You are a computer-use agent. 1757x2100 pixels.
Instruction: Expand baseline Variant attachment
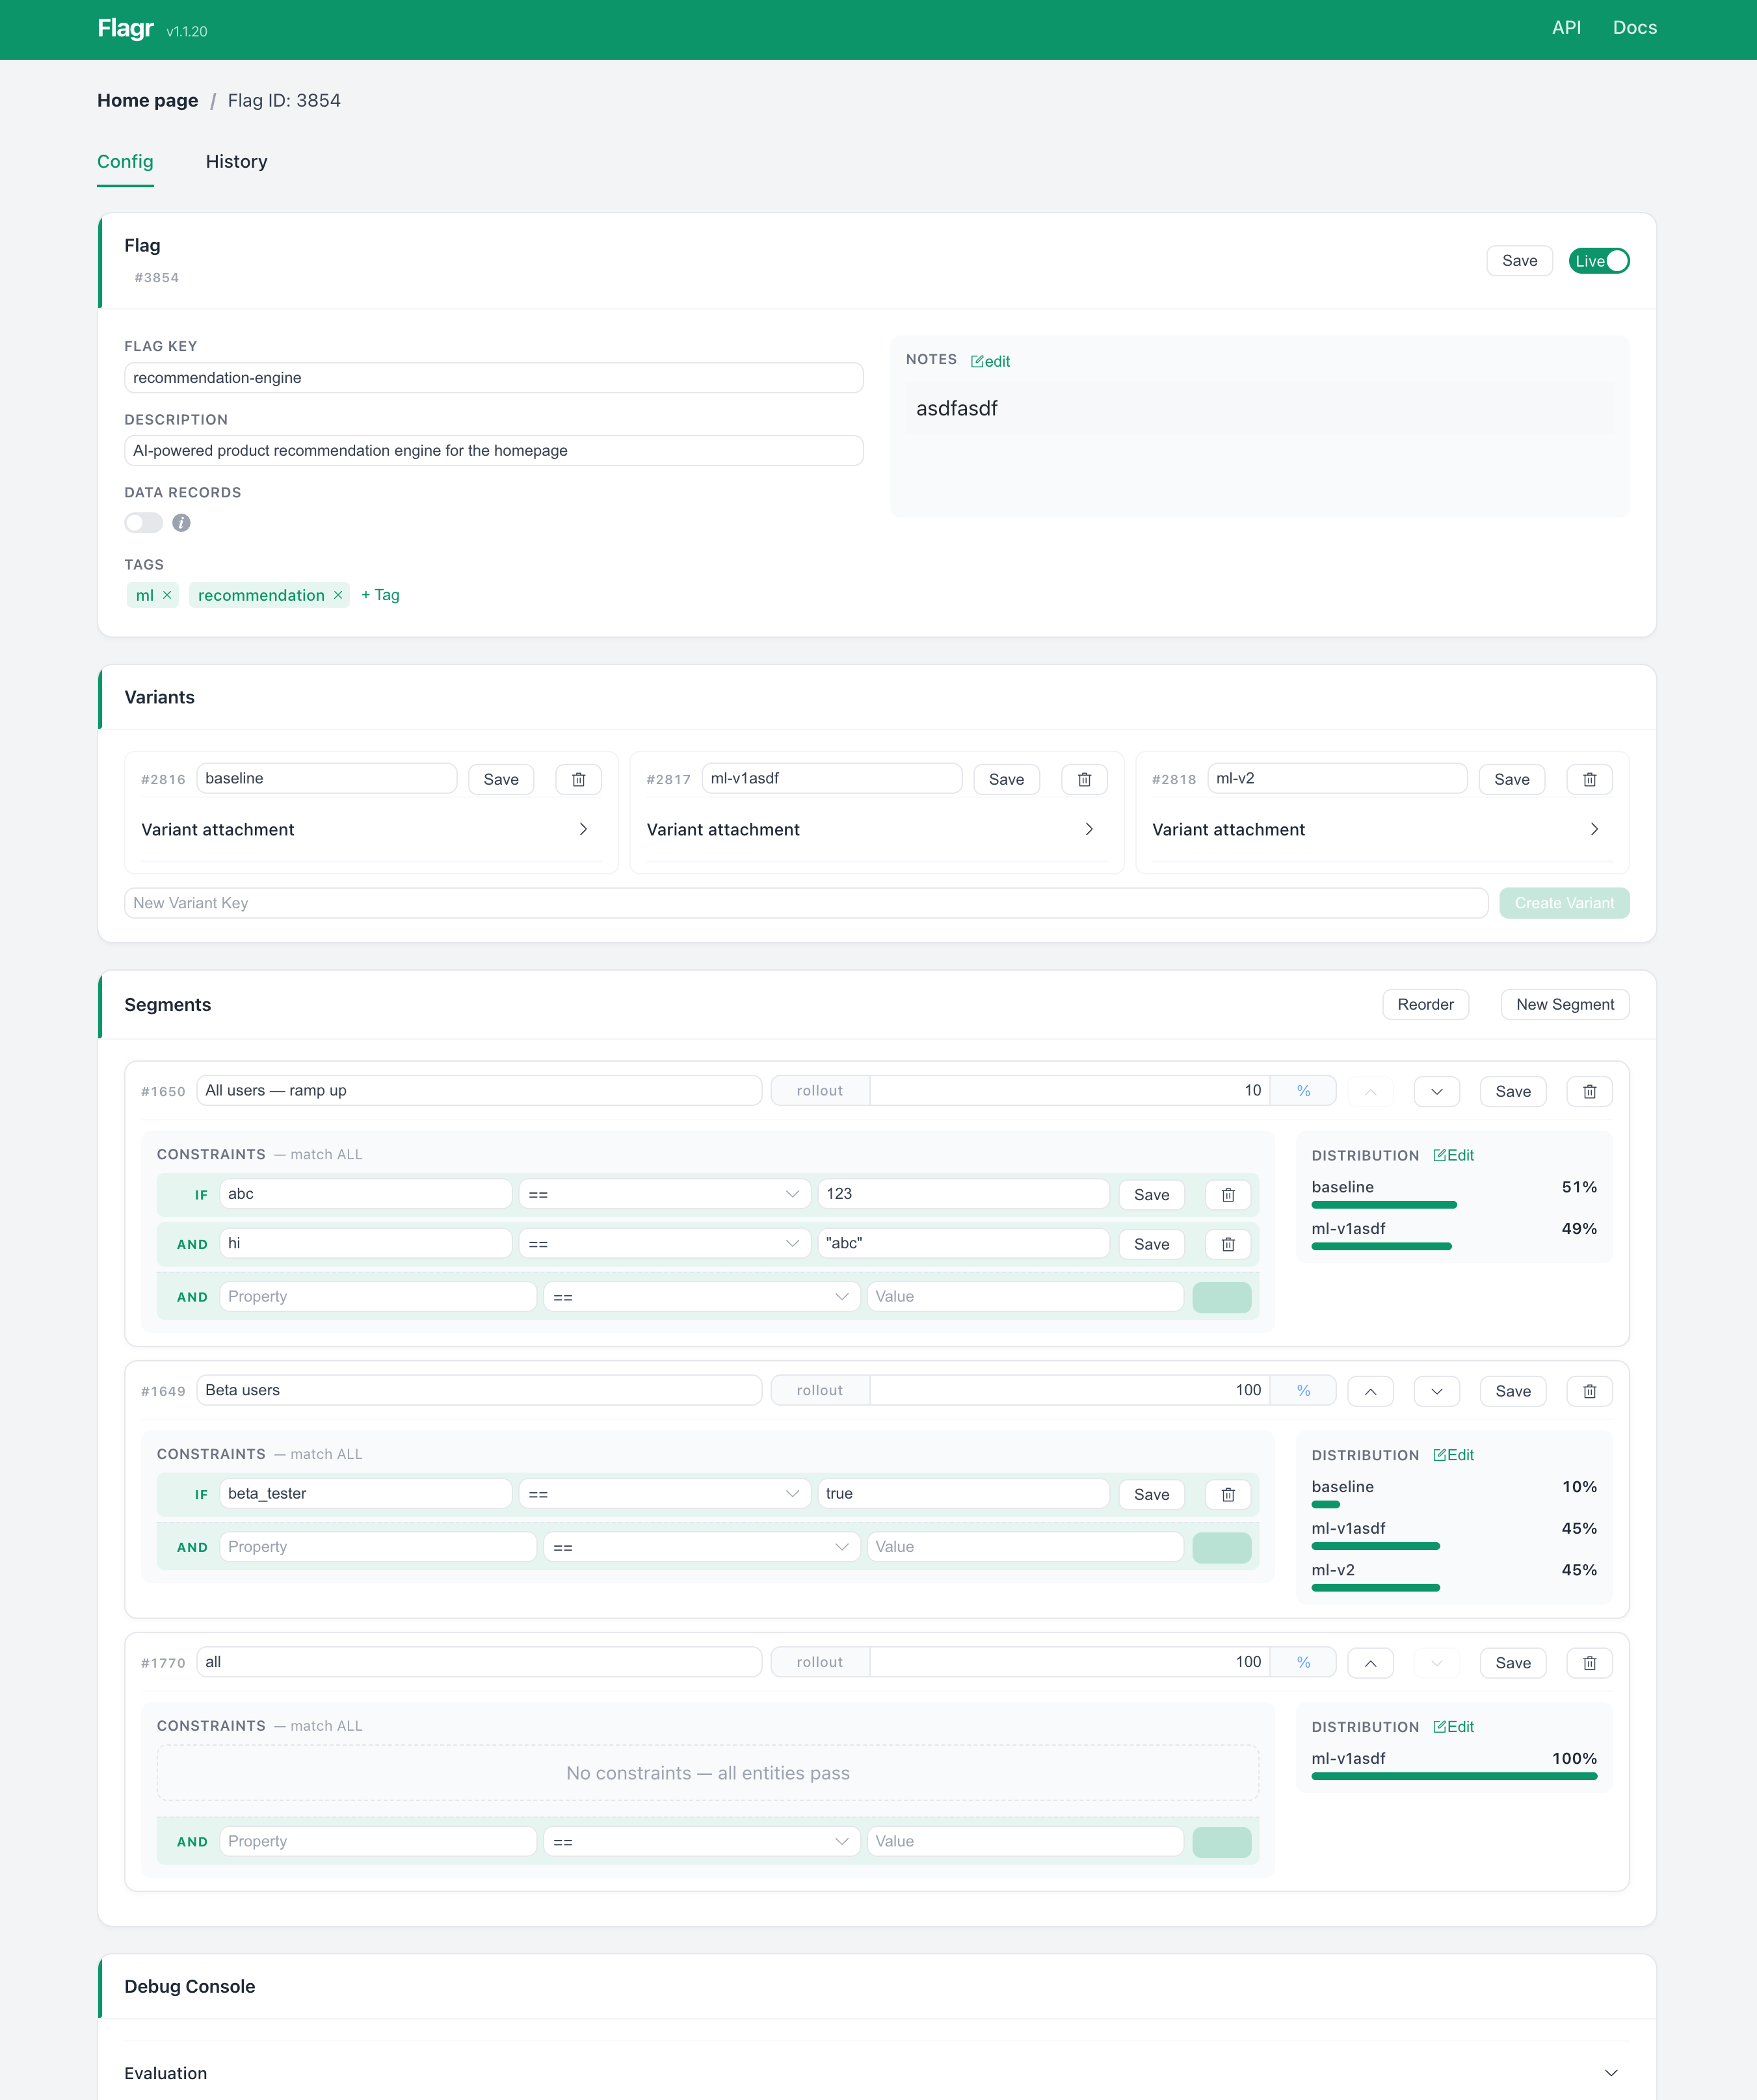[371, 830]
